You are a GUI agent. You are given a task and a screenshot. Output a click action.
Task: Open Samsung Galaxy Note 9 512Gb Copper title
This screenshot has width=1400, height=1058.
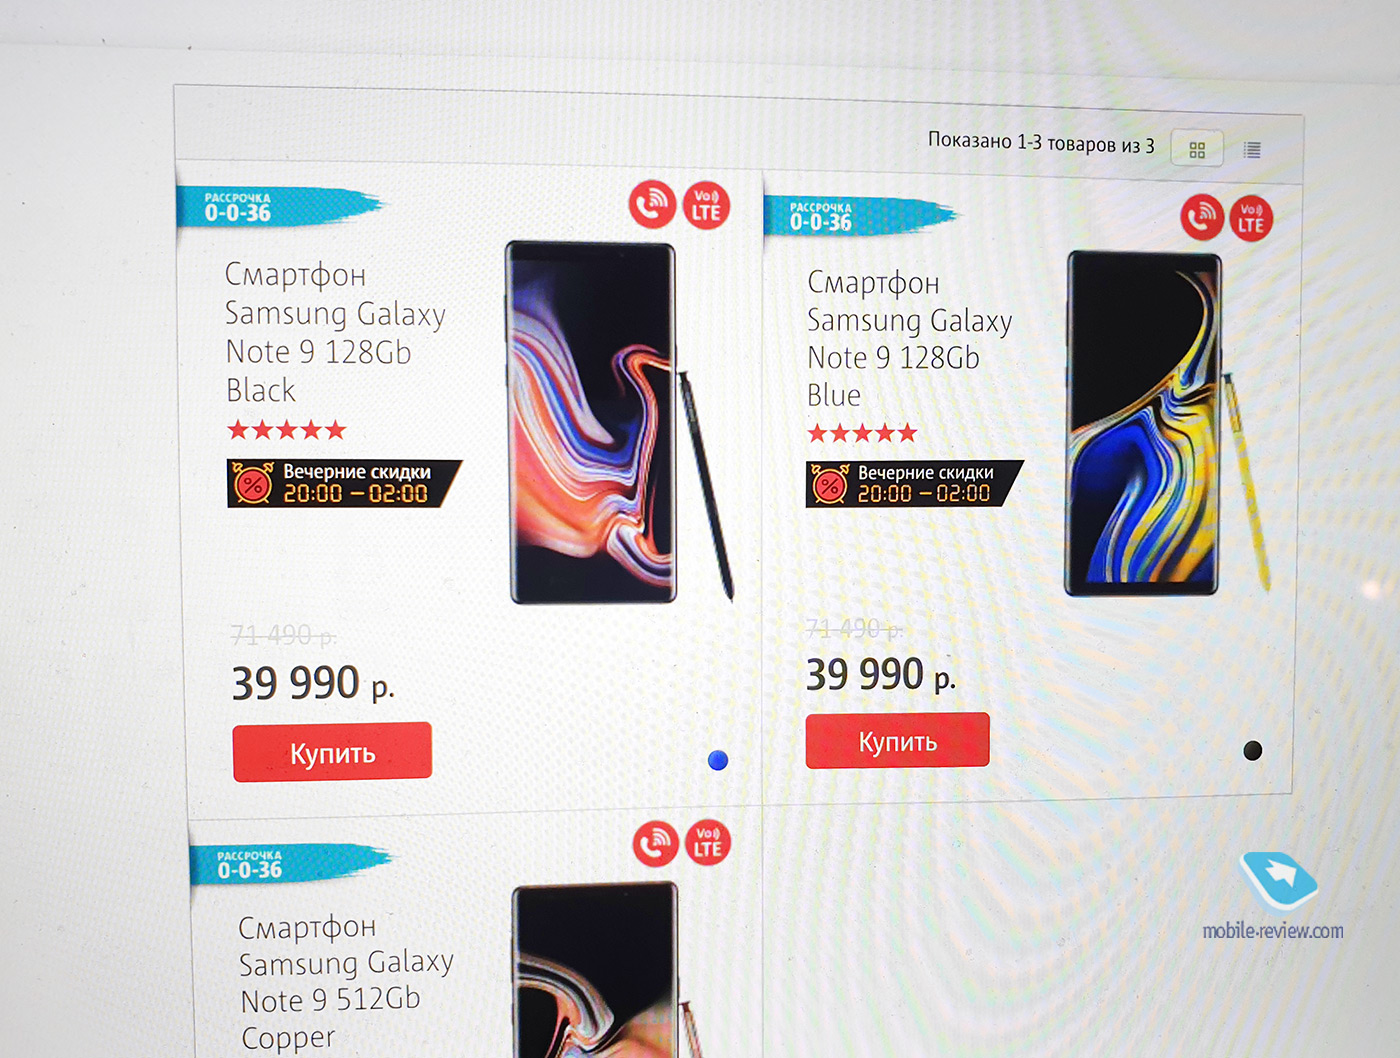[346, 982]
